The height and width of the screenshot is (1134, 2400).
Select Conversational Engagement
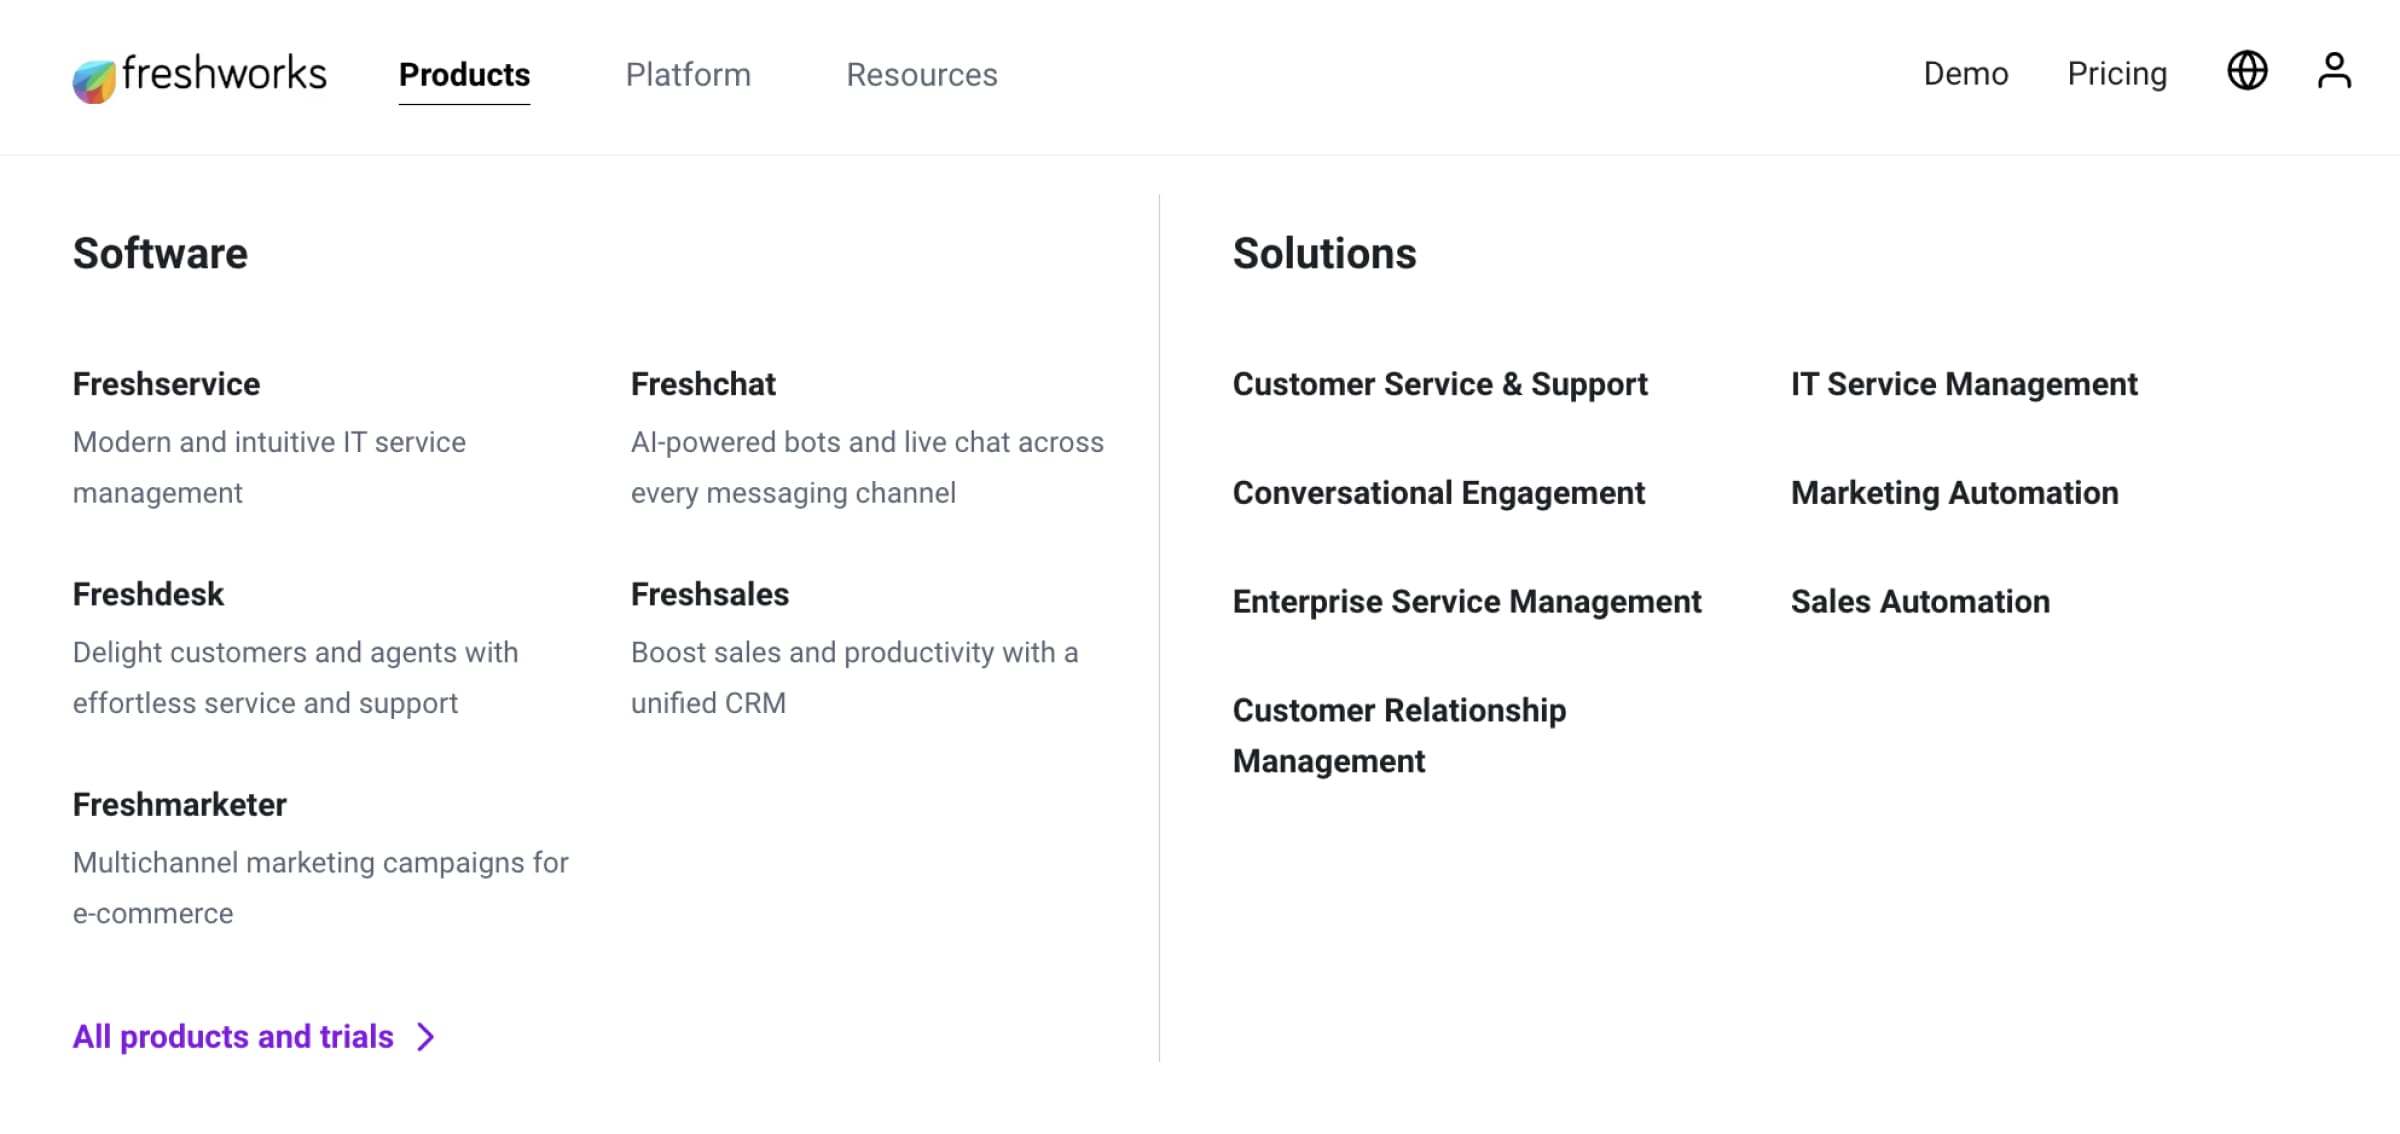pos(1439,492)
